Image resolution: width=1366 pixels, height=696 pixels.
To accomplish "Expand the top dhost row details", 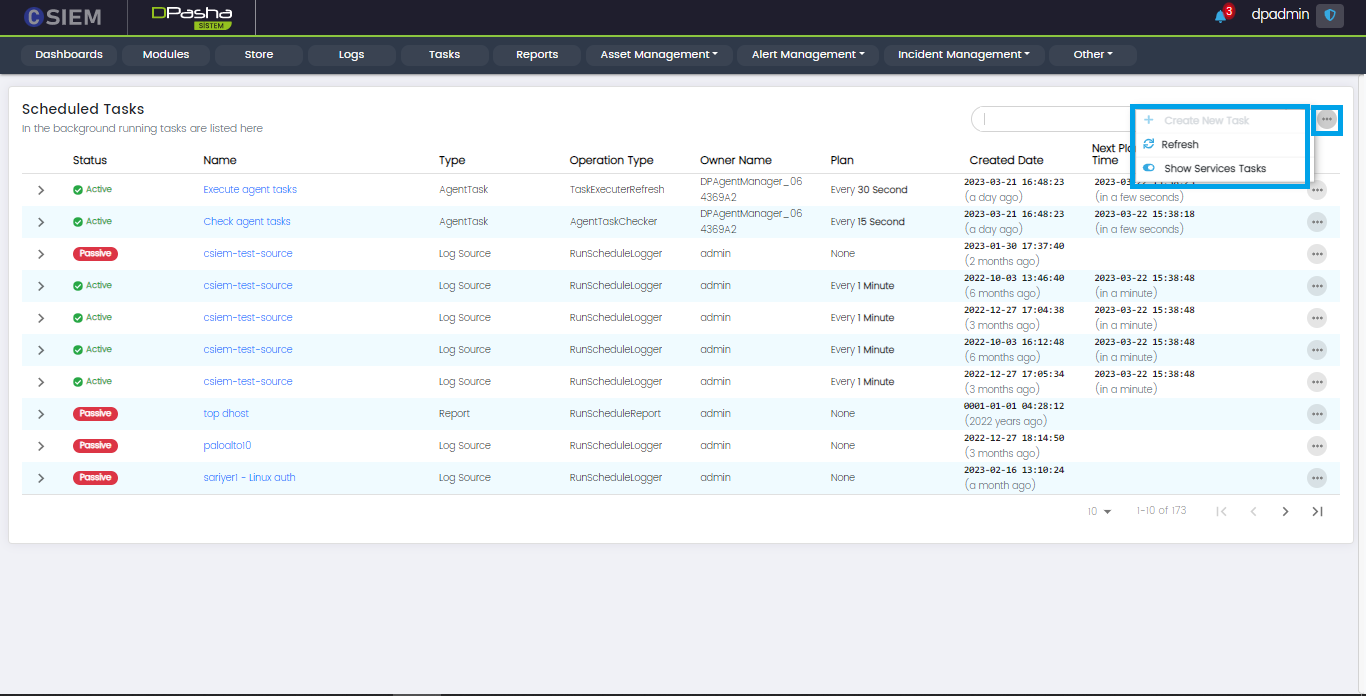I will (x=41, y=414).
